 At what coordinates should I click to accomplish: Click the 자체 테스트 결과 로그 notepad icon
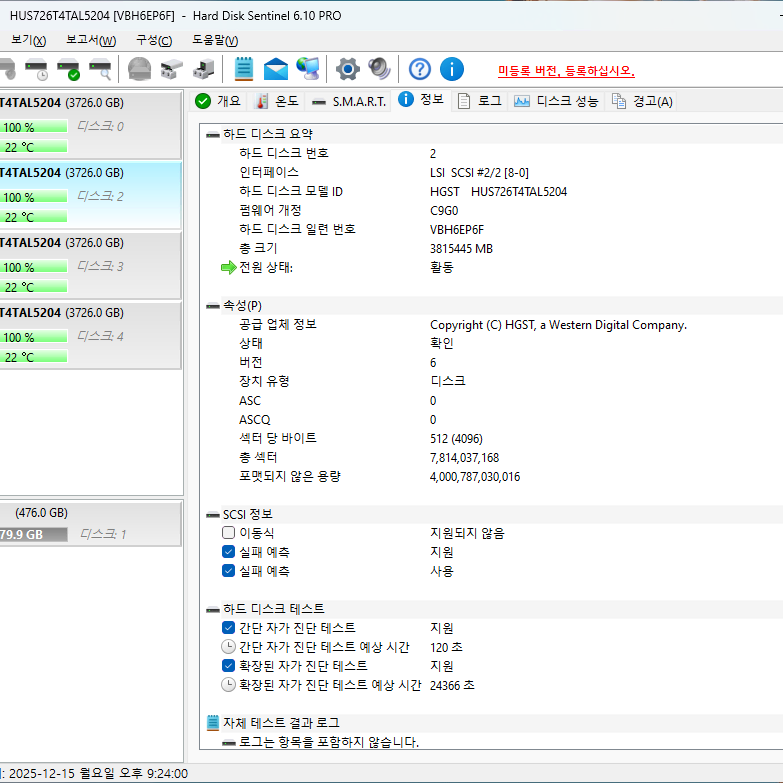click(213, 723)
